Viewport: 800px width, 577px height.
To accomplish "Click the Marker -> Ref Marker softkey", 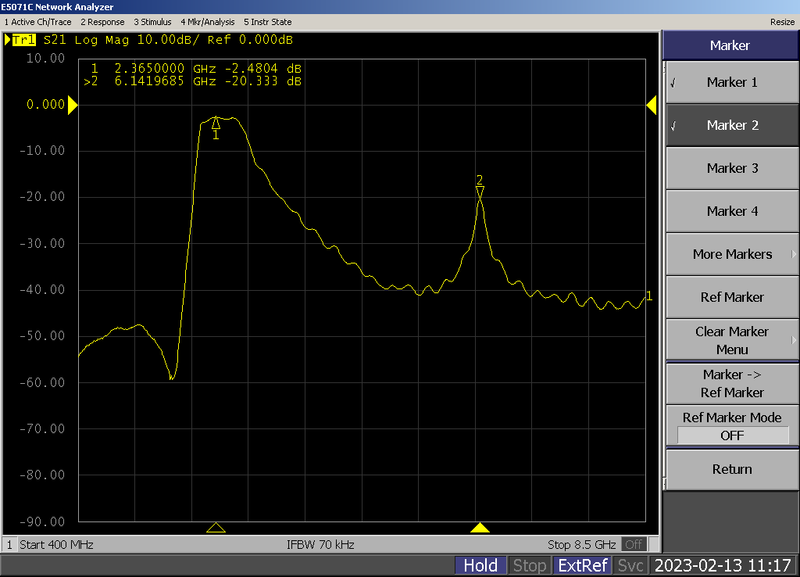I will tap(732, 383).
